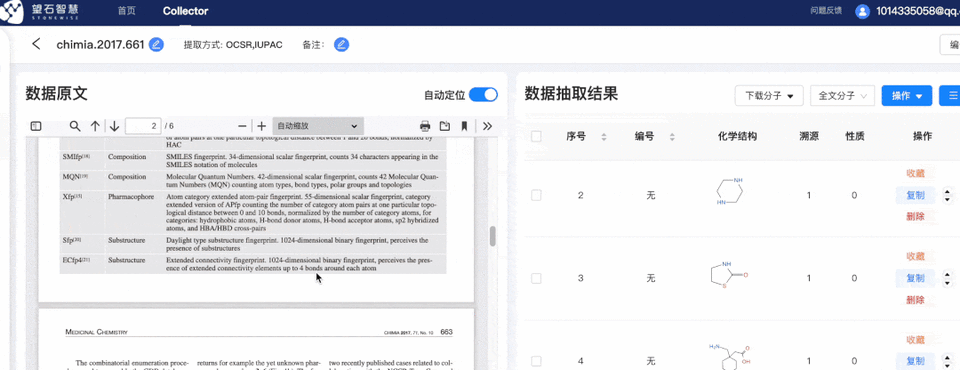The height and width of the screenshot is (370, 960).
Task: Open the PDF file open icon
Action: [x=445, y=126]
